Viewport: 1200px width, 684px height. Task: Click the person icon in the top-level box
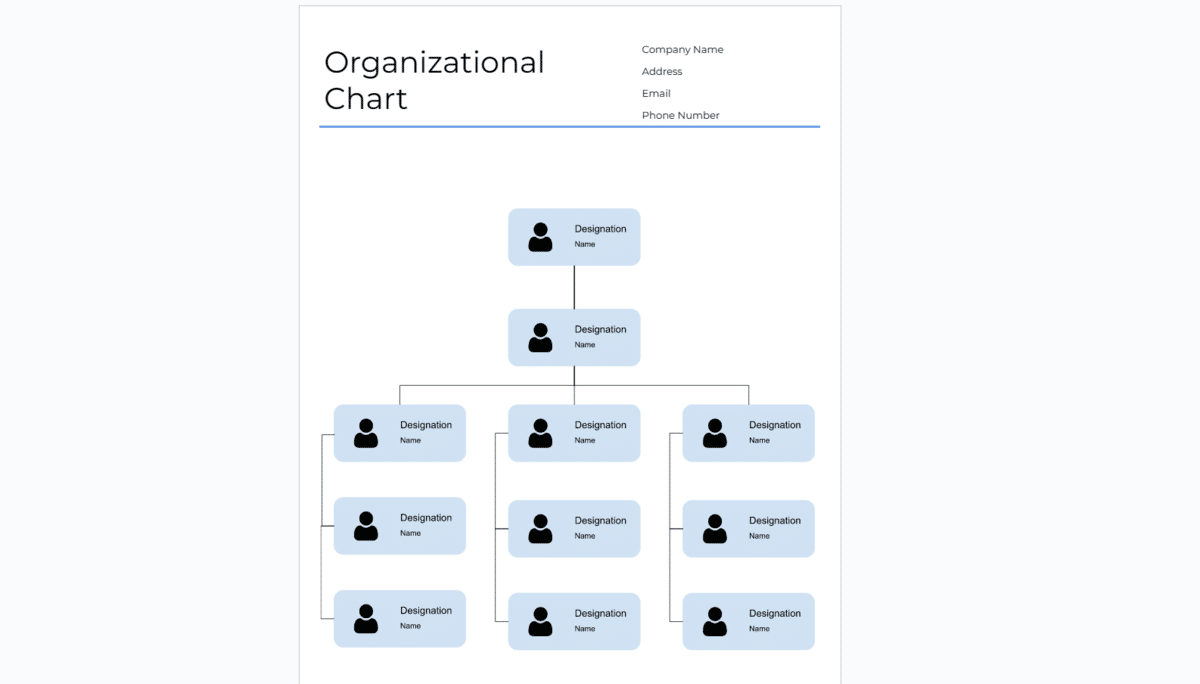click(x=541, y=236)
